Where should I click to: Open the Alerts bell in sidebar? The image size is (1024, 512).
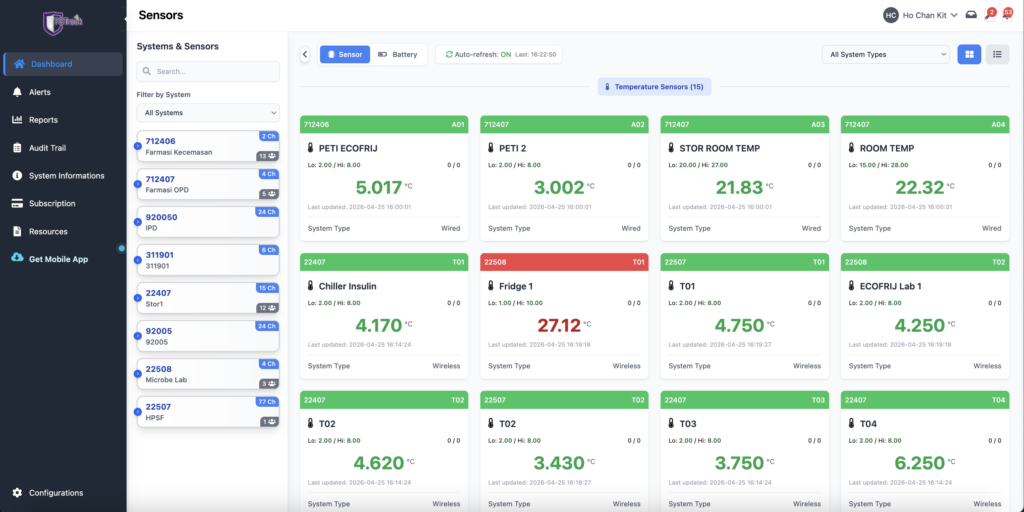point(17,92)
